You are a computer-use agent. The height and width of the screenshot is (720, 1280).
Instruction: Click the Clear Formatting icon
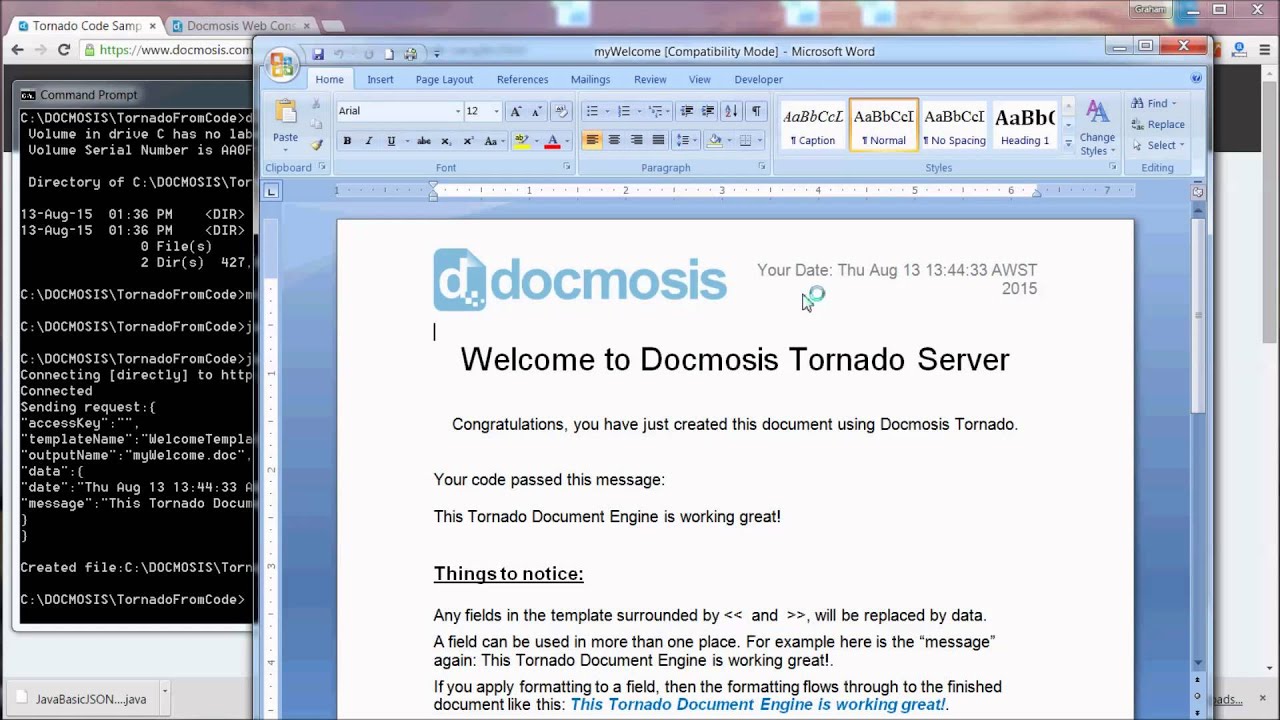(561, 111)
